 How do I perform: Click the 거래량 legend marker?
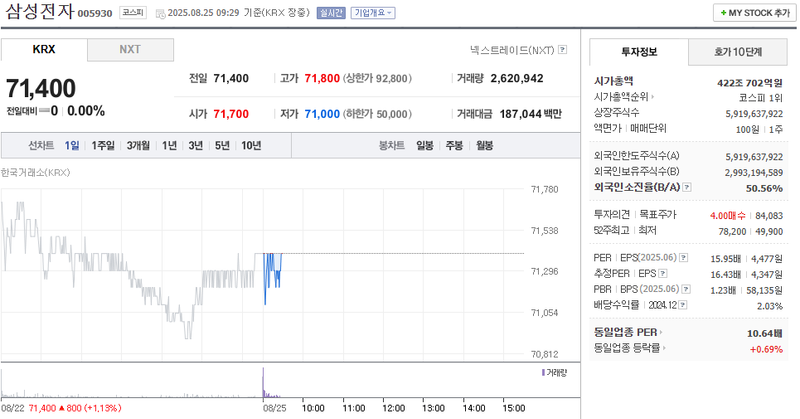coord(543,373)
